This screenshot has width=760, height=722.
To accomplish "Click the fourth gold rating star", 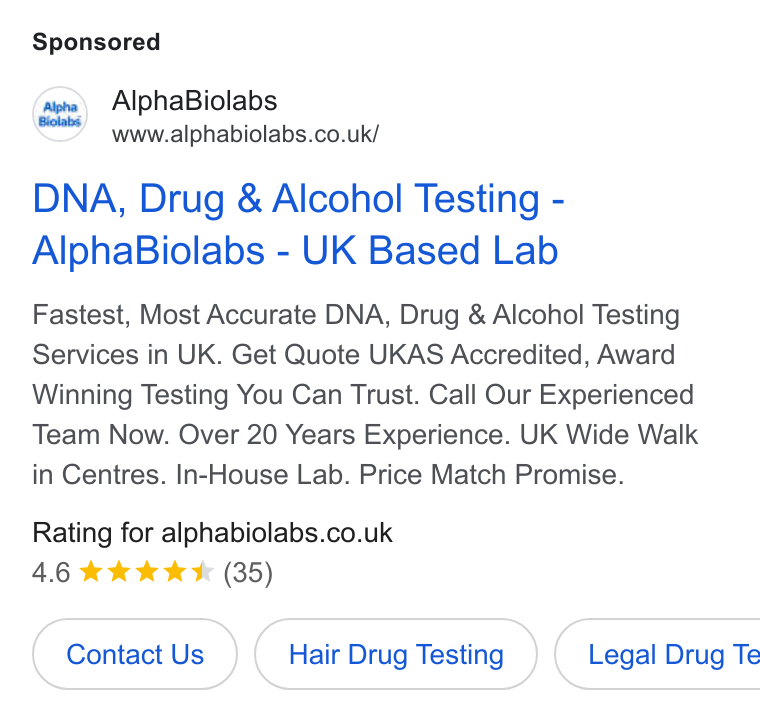I will (x=174, y=571).
